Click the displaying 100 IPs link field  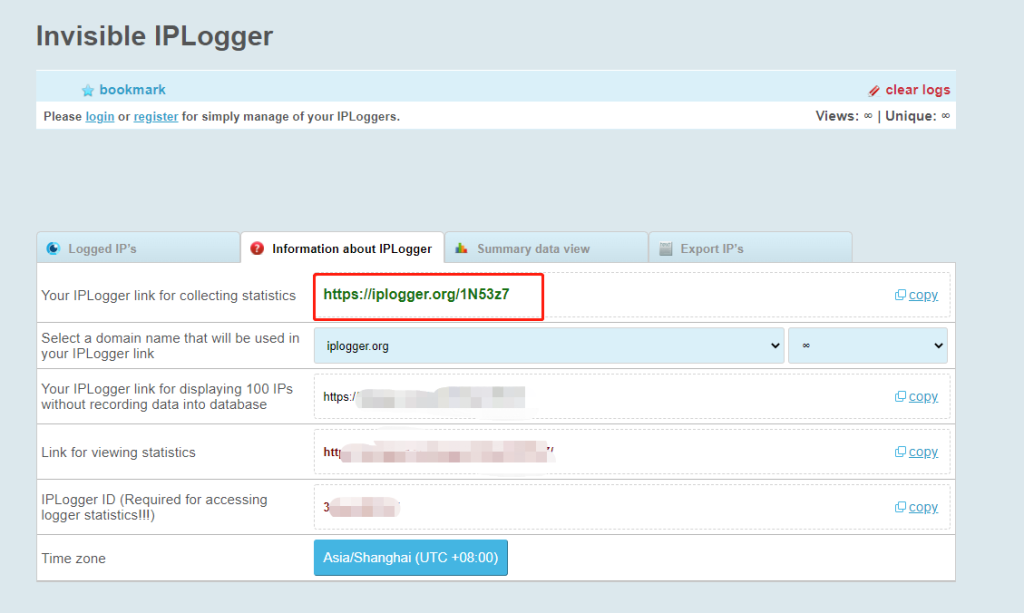tap(632, 396)
